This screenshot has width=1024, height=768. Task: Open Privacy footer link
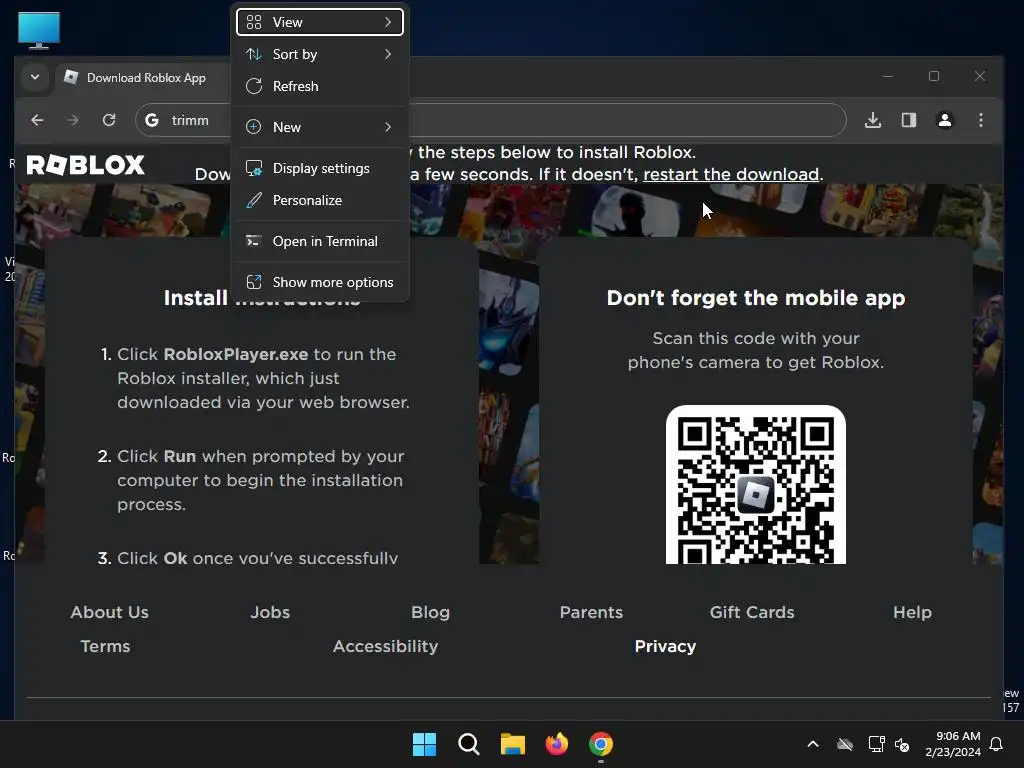(x=665, y=646)
